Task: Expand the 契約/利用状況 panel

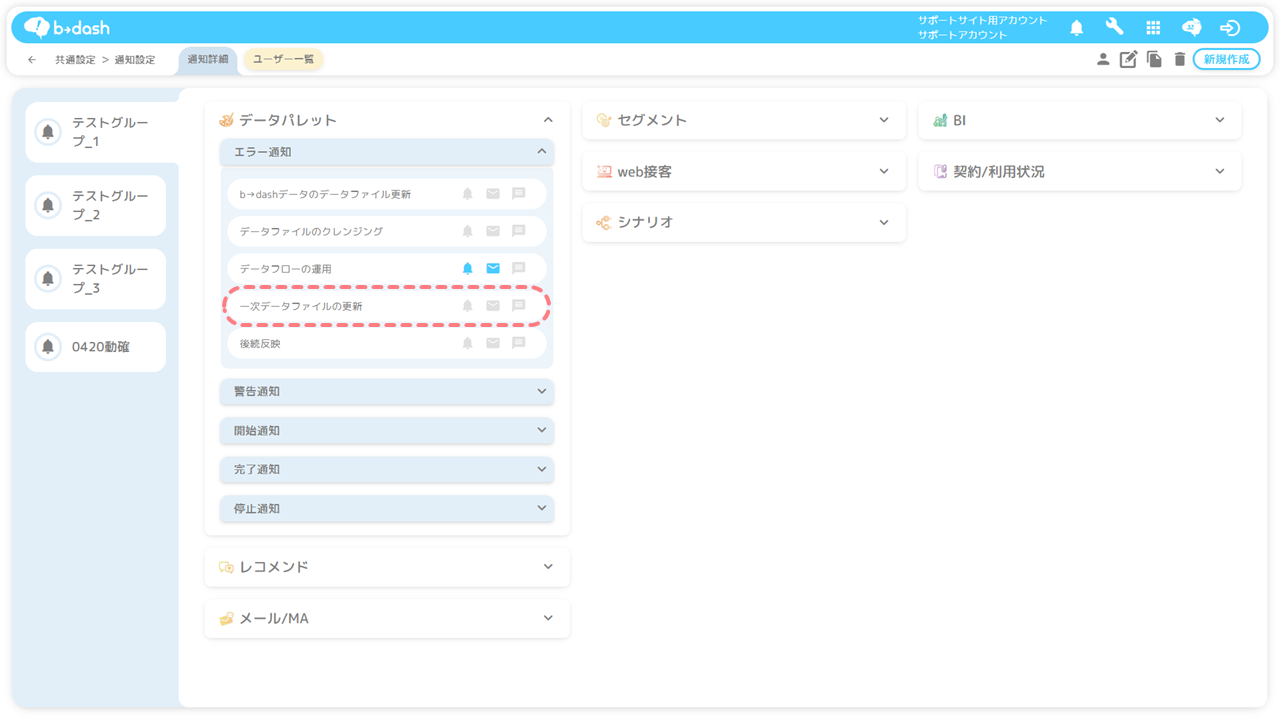Action: (1080, 172)
